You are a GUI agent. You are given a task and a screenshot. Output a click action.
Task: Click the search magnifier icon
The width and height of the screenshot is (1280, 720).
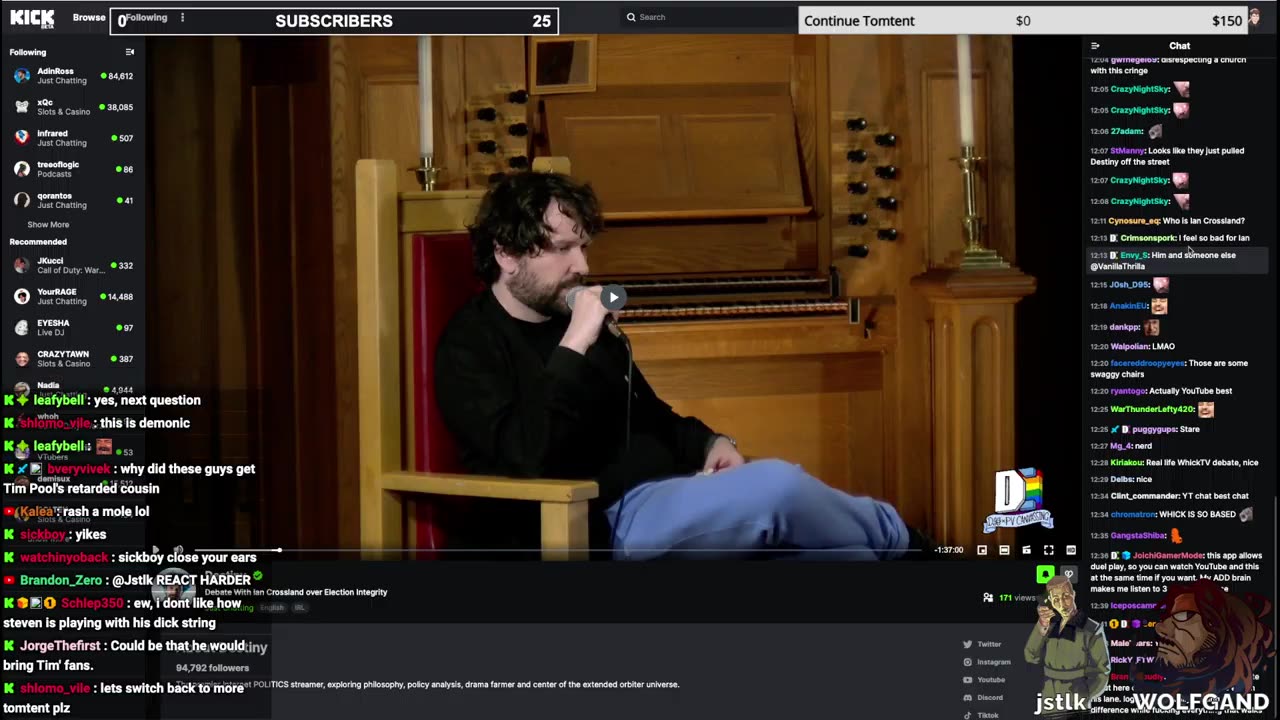click(x=631, y=17)
